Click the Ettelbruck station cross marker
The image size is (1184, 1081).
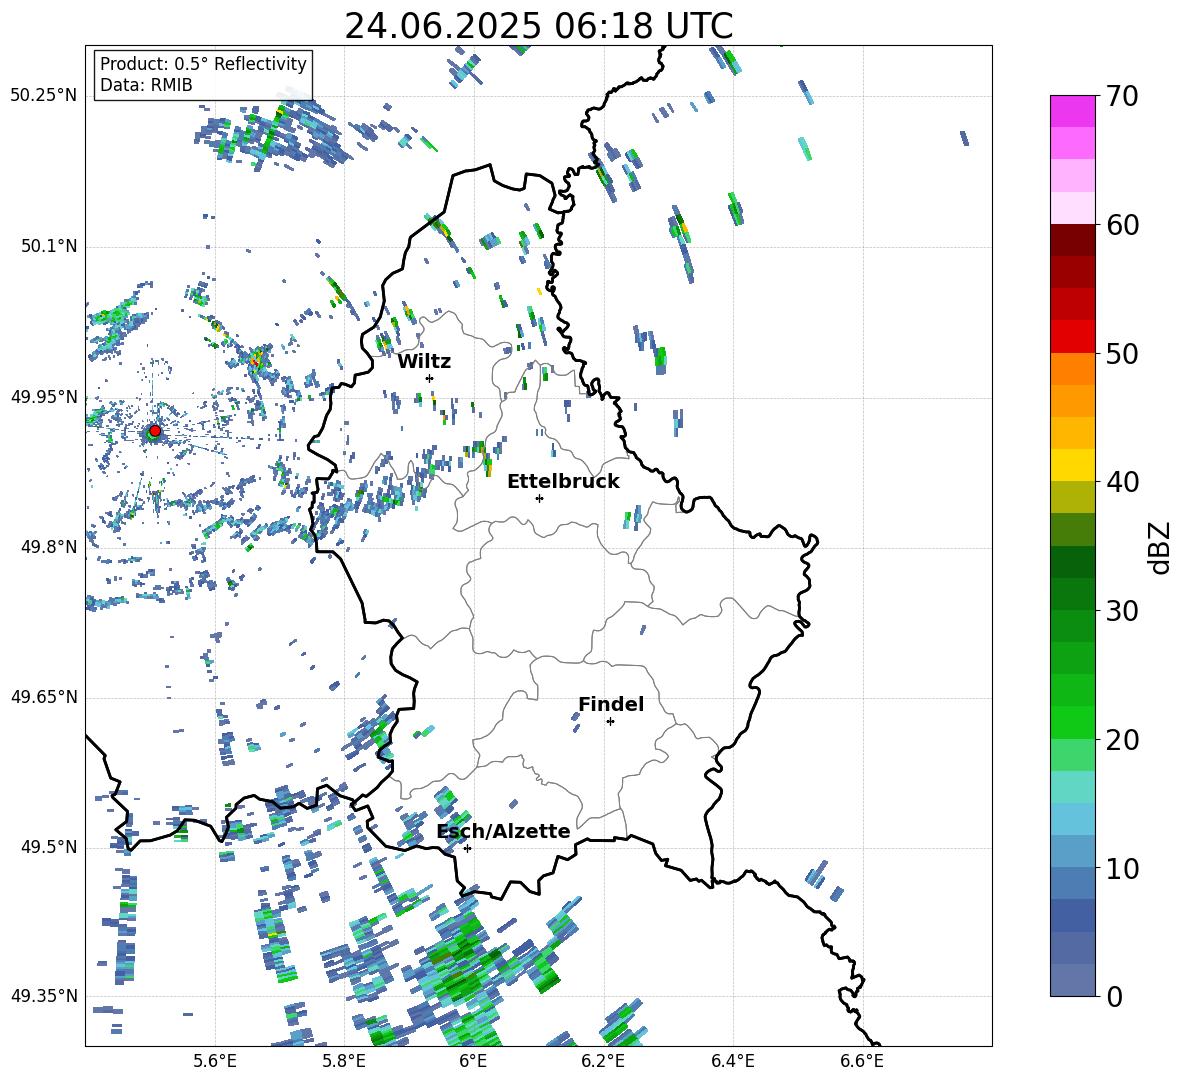click(539, 498)
